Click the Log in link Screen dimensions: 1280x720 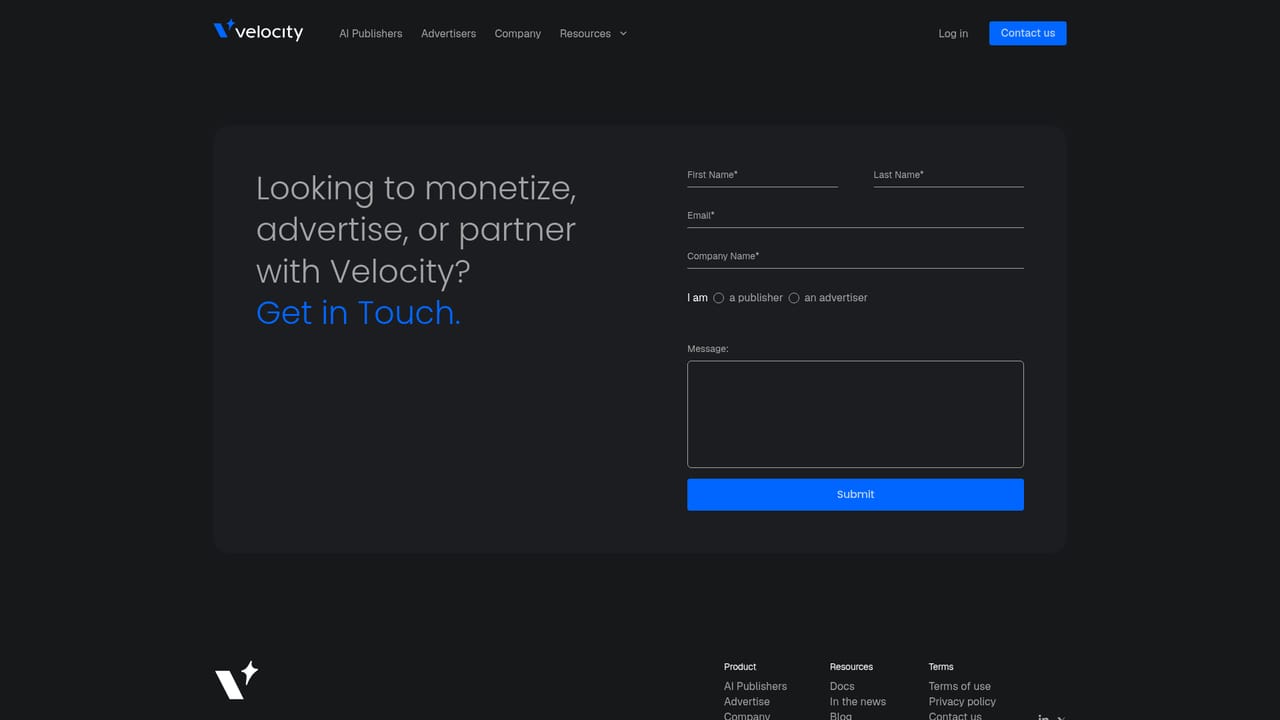pos(953,33)
